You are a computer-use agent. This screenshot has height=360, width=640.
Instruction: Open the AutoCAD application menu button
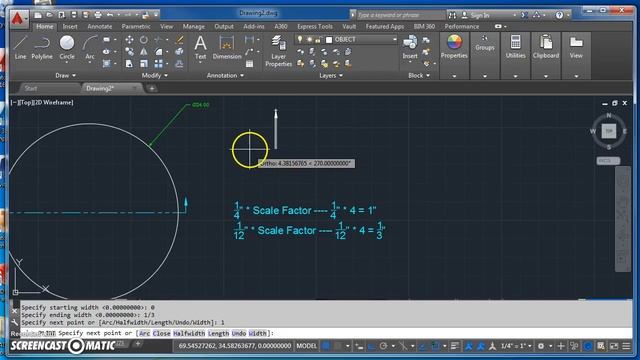tap(18, 18)
